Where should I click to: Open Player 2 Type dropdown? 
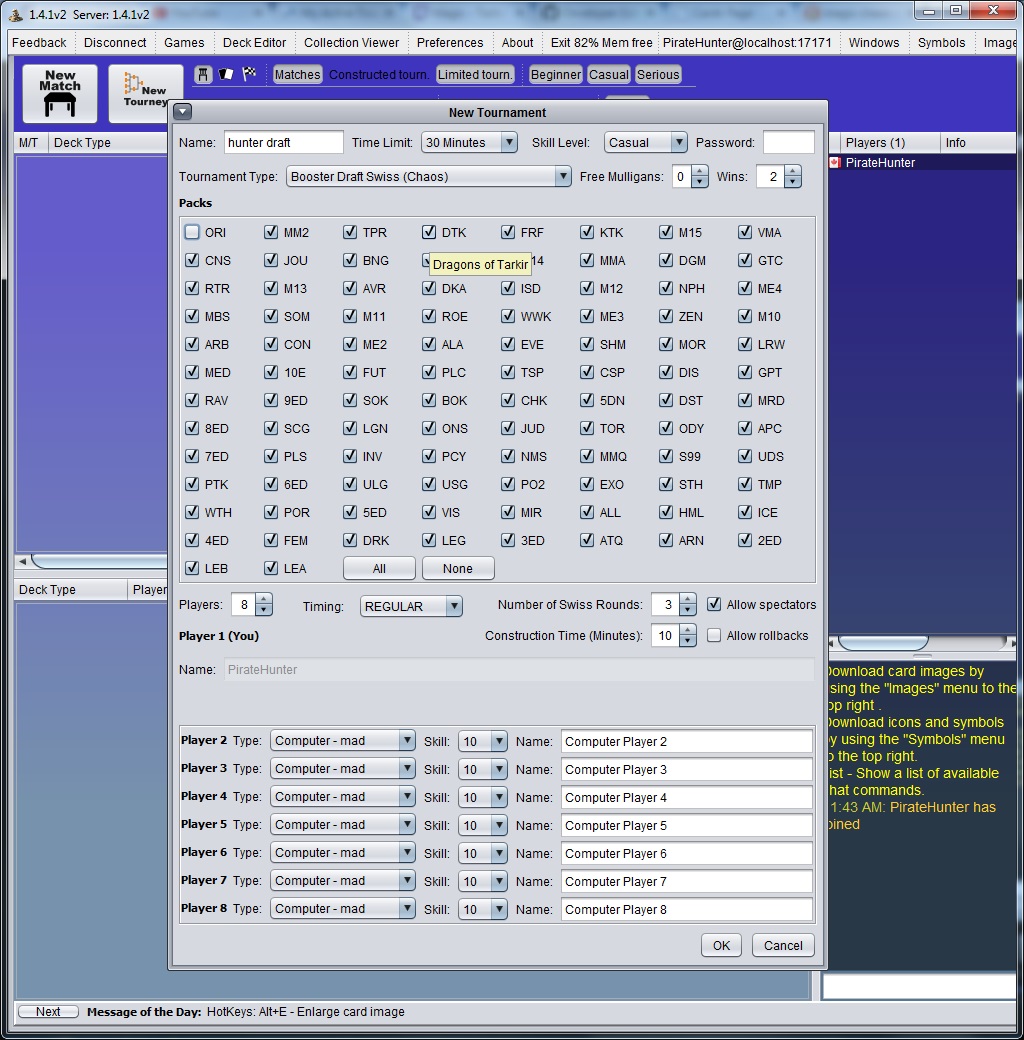tap(342, 741)
